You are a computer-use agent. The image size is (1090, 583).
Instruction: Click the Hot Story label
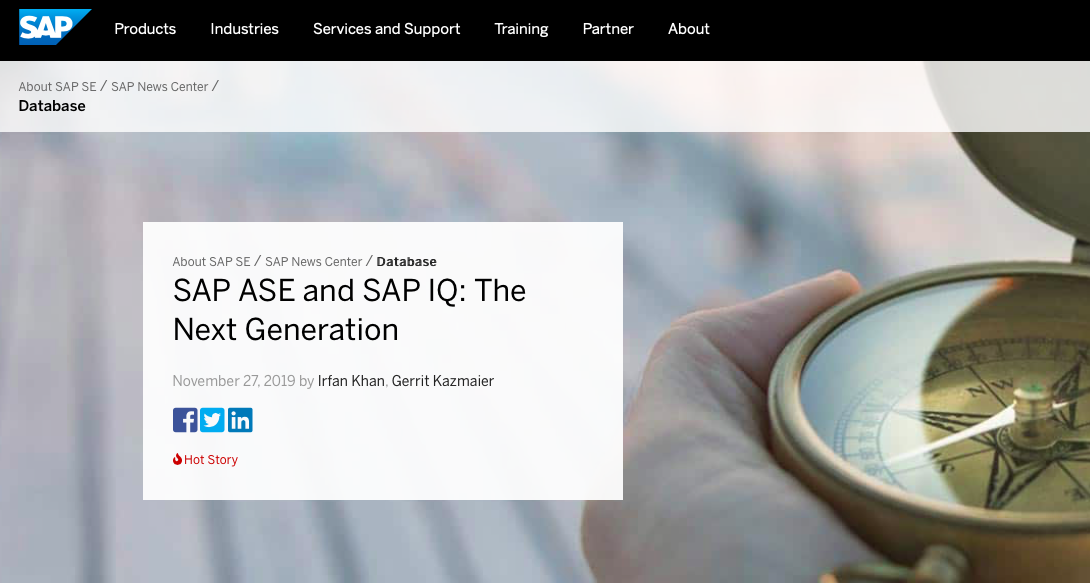click(211, 459)
